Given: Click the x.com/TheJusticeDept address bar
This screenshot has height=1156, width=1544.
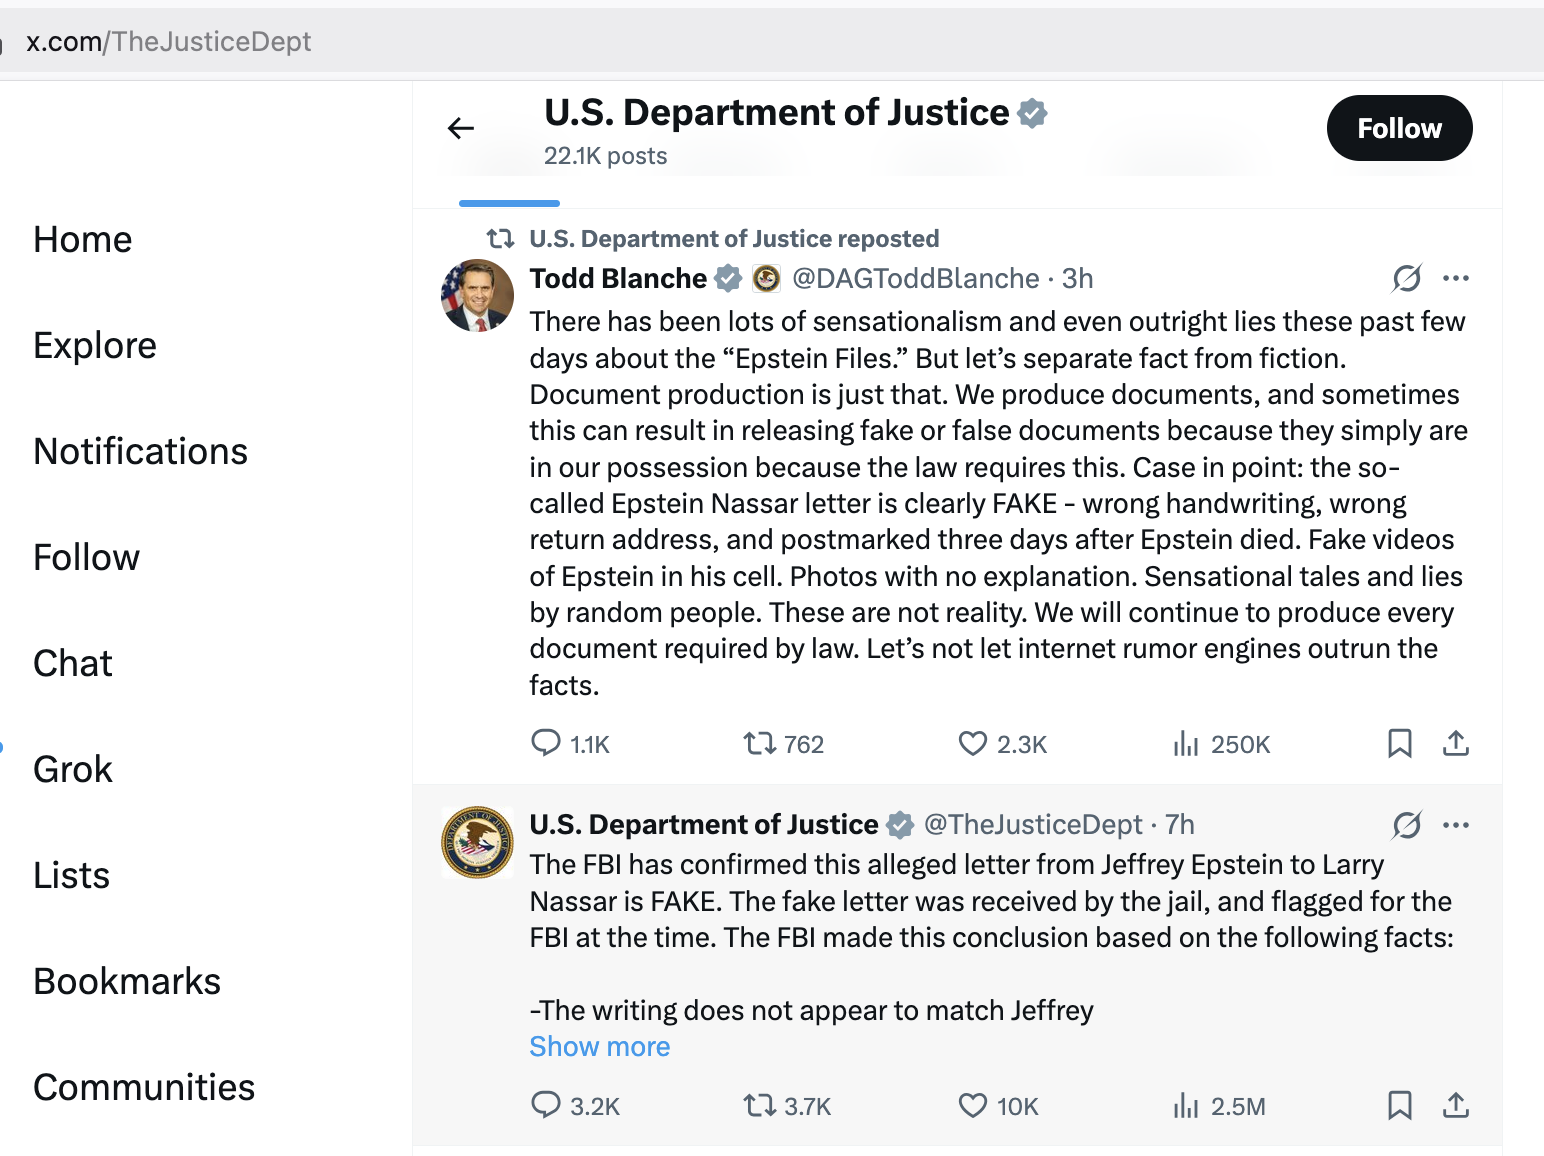Looking at the screenshot, I should [x=169, y=42].
